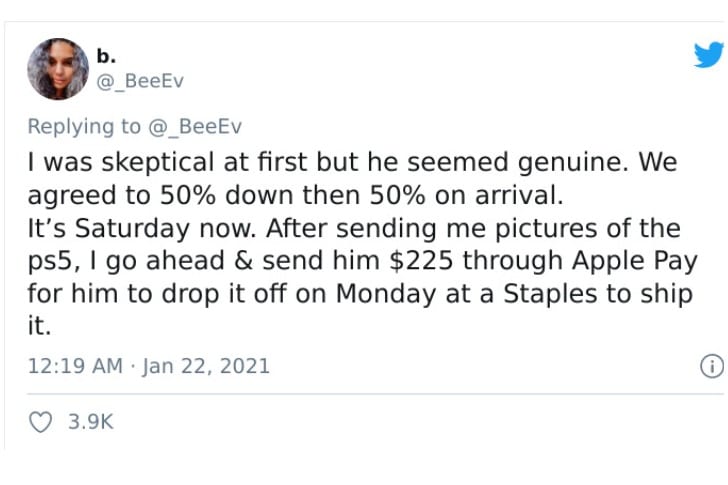The height and width of the screenshot is (485, 728).
Task: Open the @_BeeEv handle below the name
Action: pos(140,81)
